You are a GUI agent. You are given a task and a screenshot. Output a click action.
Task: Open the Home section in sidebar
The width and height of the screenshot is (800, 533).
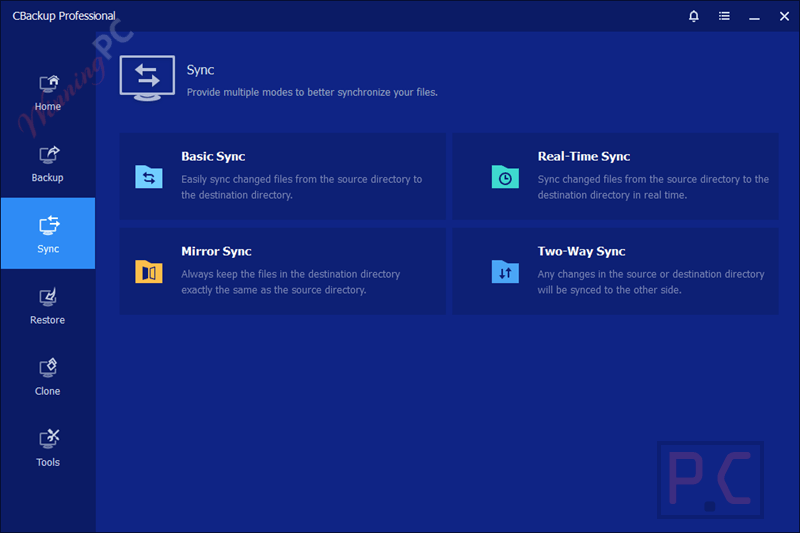(x=48, y=93)
